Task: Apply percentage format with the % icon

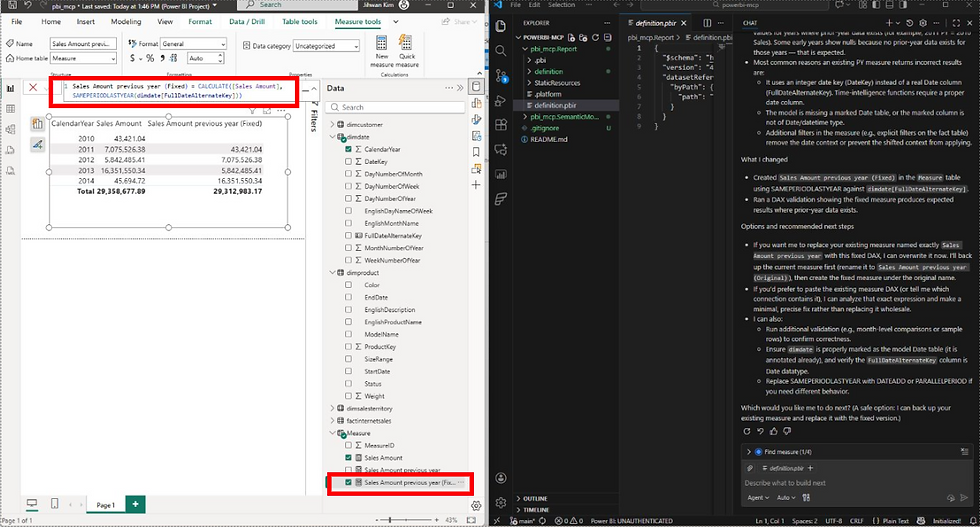Action: pyautogui.click(x=150, y=58)
